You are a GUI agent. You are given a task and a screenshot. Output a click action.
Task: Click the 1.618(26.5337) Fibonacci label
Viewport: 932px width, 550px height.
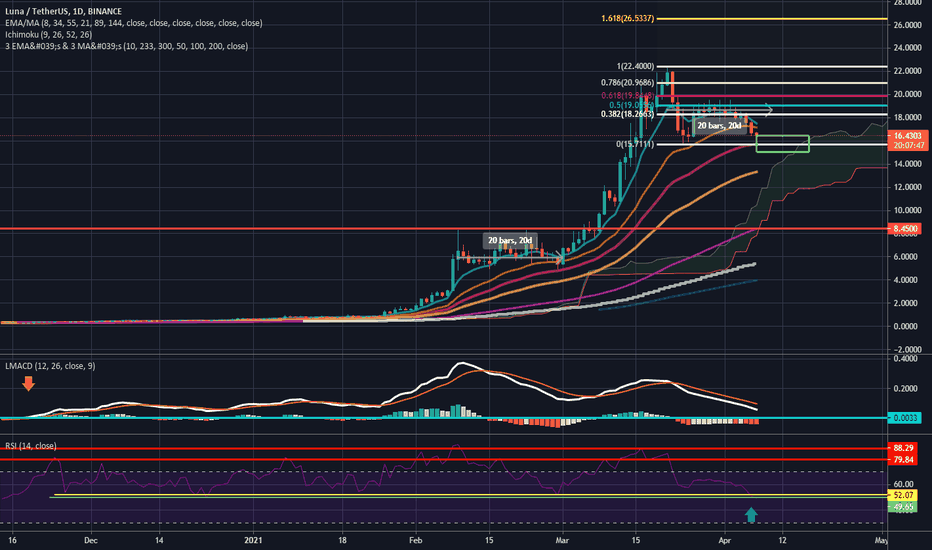tap(627, 18)
